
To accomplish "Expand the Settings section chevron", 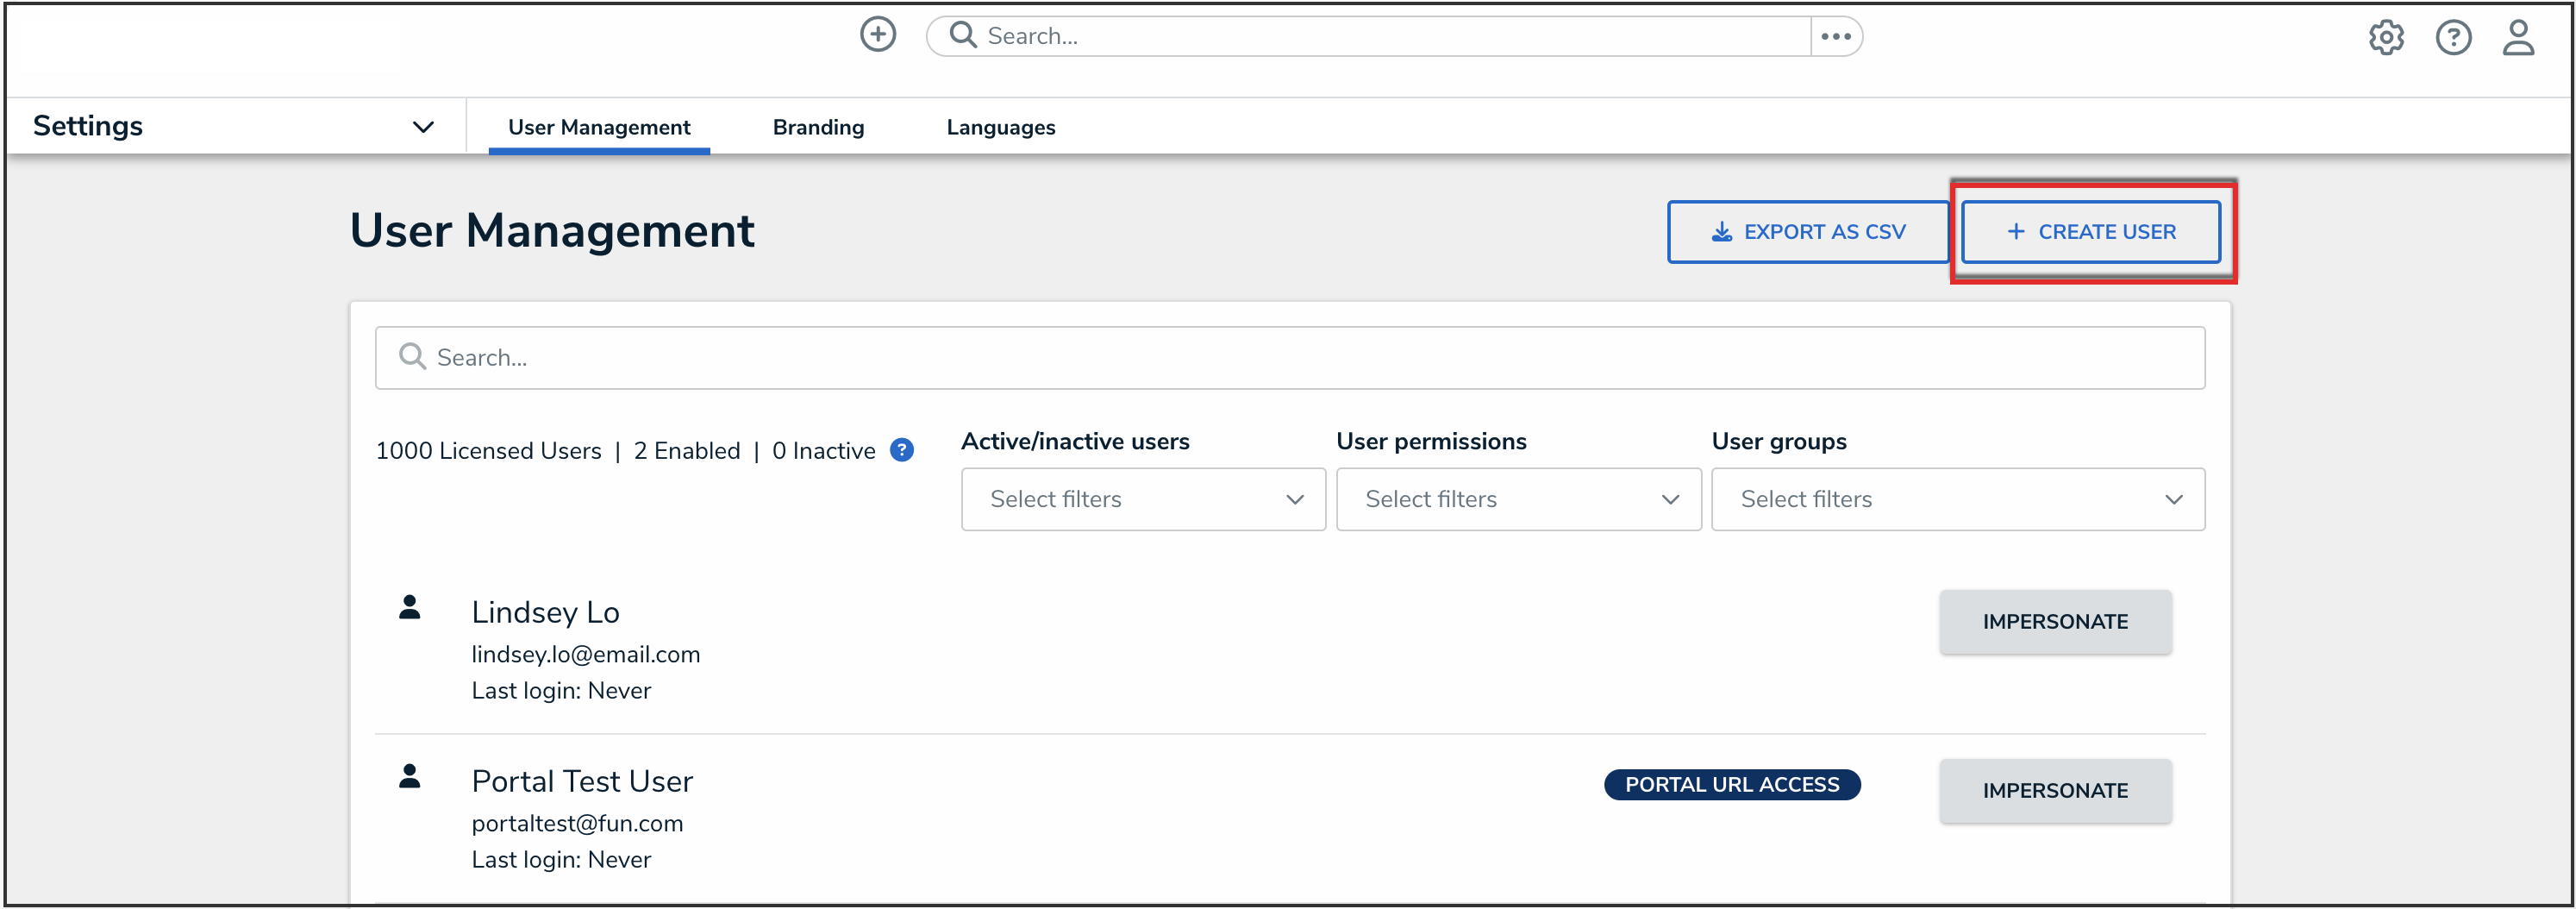I will click(423, 126).
